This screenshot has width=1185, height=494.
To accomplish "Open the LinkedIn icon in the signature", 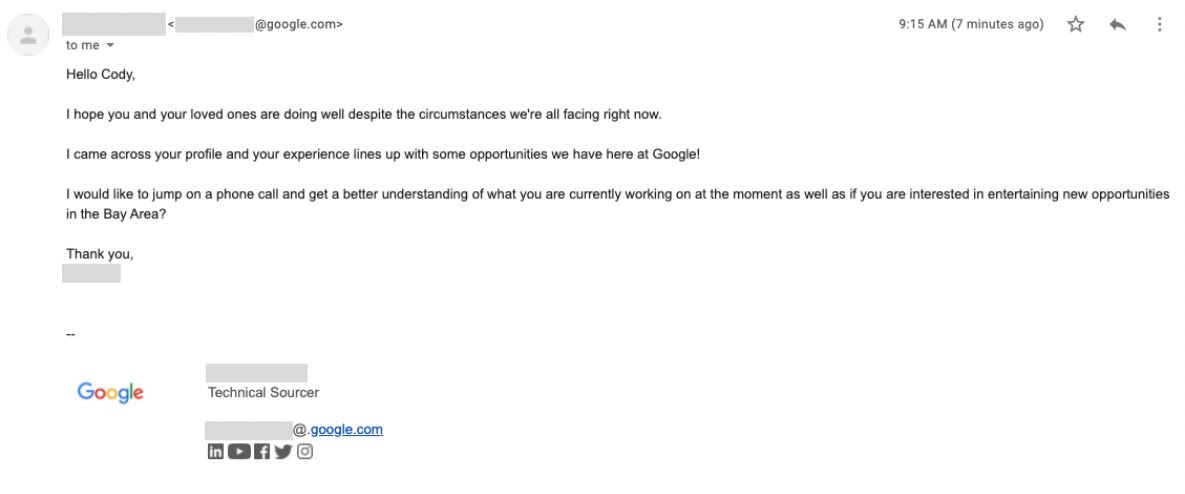I will click(x=216, y=451).
